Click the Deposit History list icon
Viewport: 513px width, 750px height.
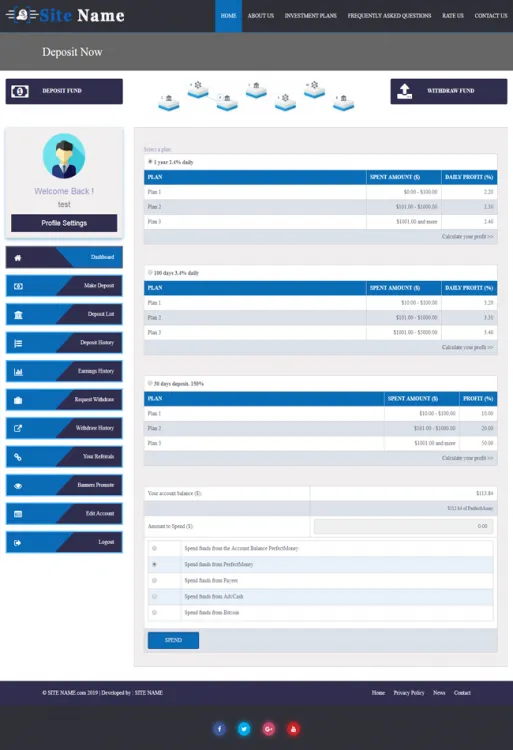click(x=18, y=343)
